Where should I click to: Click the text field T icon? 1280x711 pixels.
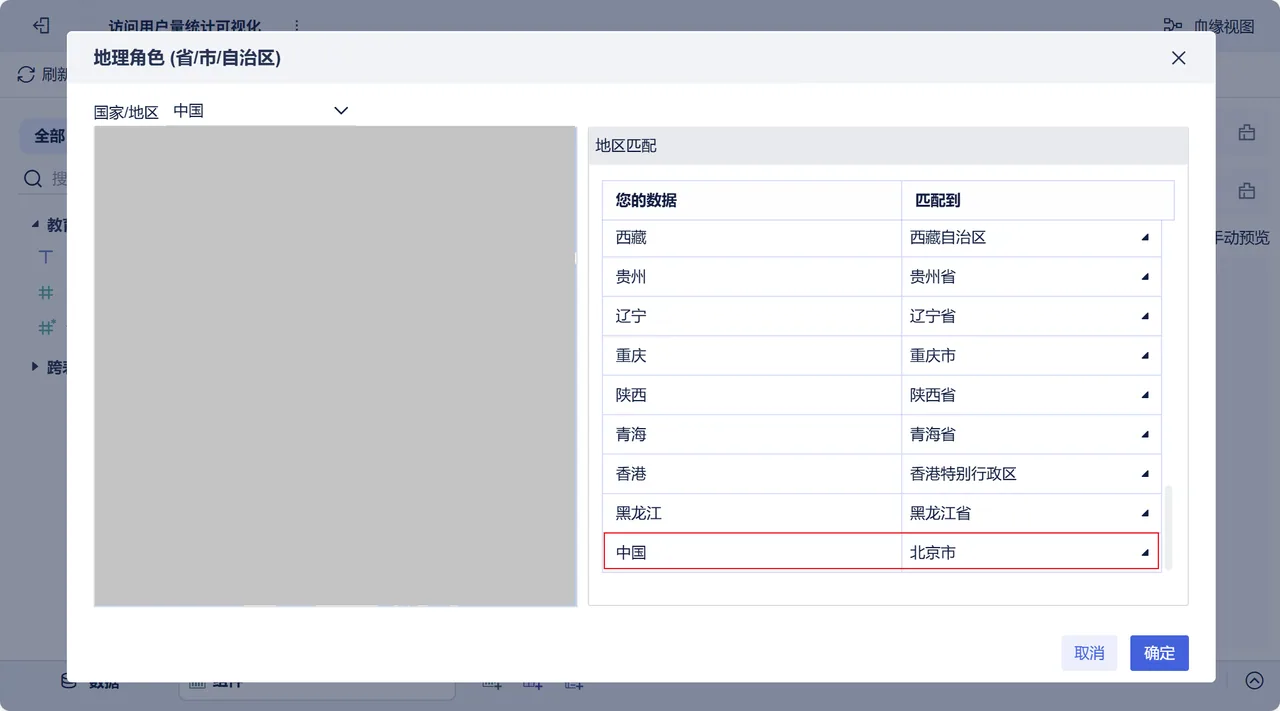point(45,257)
